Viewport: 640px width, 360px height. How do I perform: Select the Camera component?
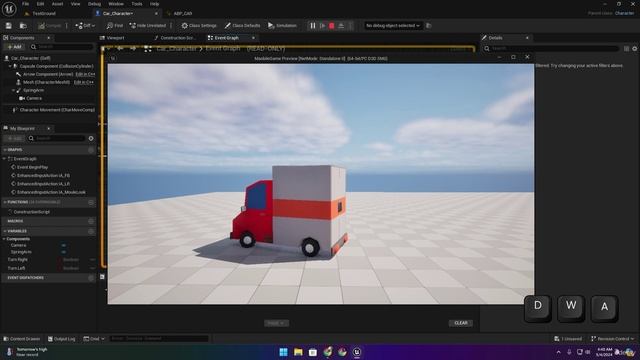coord(34,98)
